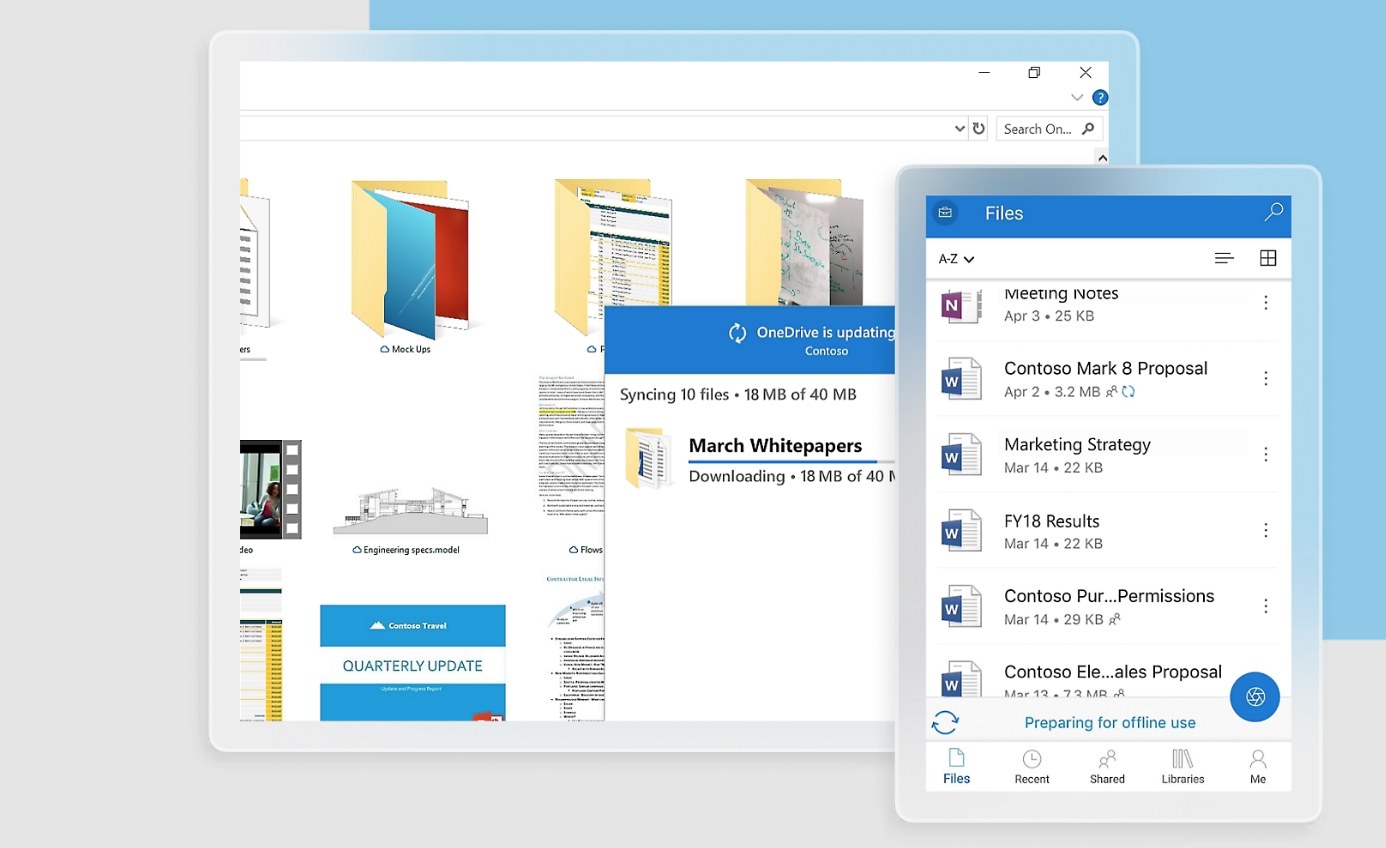Open the March Whitepapers folder icon
Viewport: 1386px width, 848px height.
pos(647,458)
